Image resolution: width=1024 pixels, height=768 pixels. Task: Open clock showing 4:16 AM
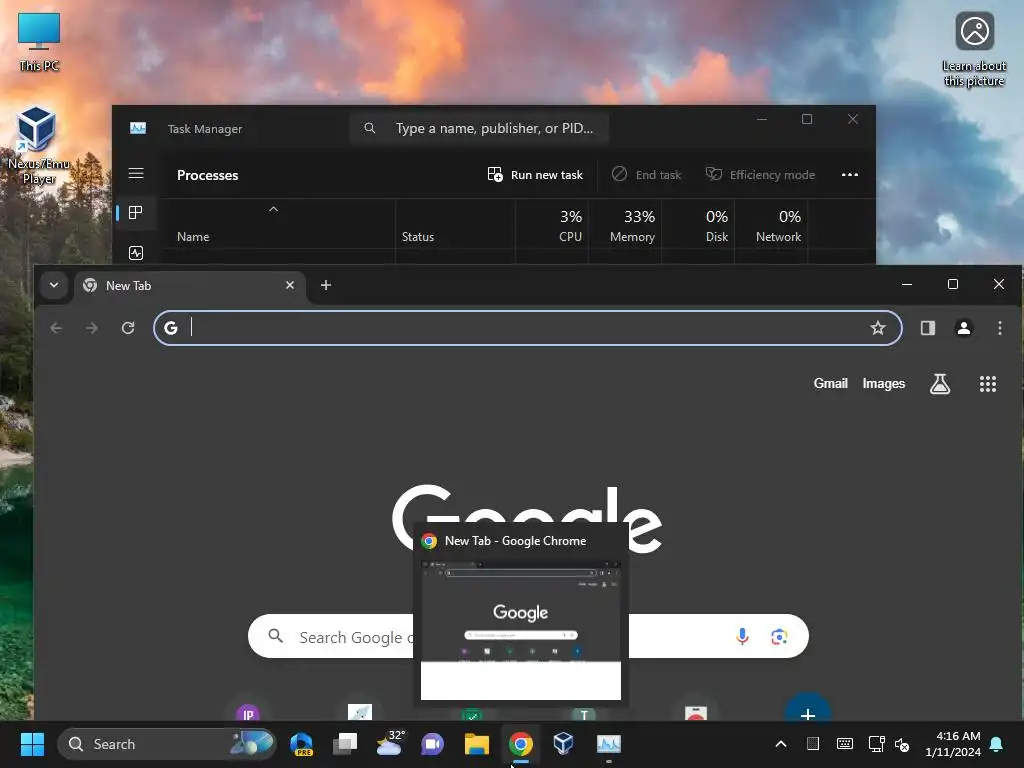pos(953,744)
